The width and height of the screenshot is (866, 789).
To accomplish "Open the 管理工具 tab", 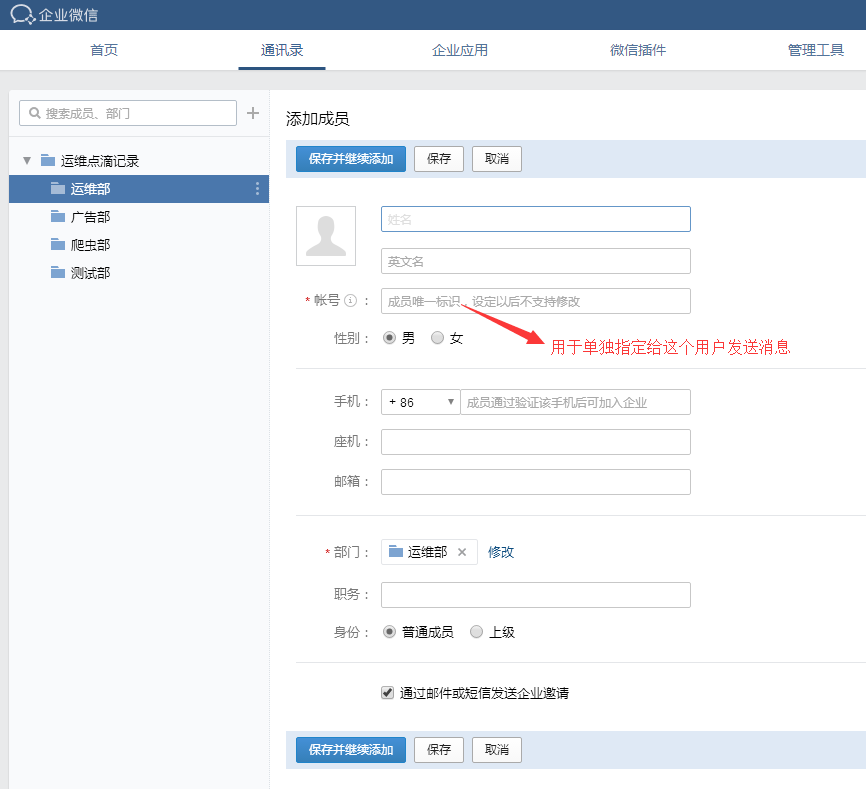I will click(x=816, y=47).
